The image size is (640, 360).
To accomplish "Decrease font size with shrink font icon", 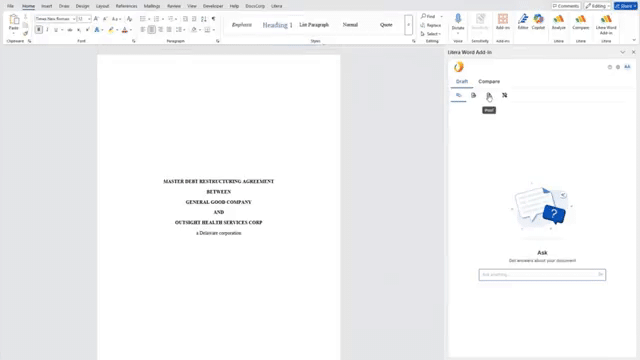I will tap(105, 19).
